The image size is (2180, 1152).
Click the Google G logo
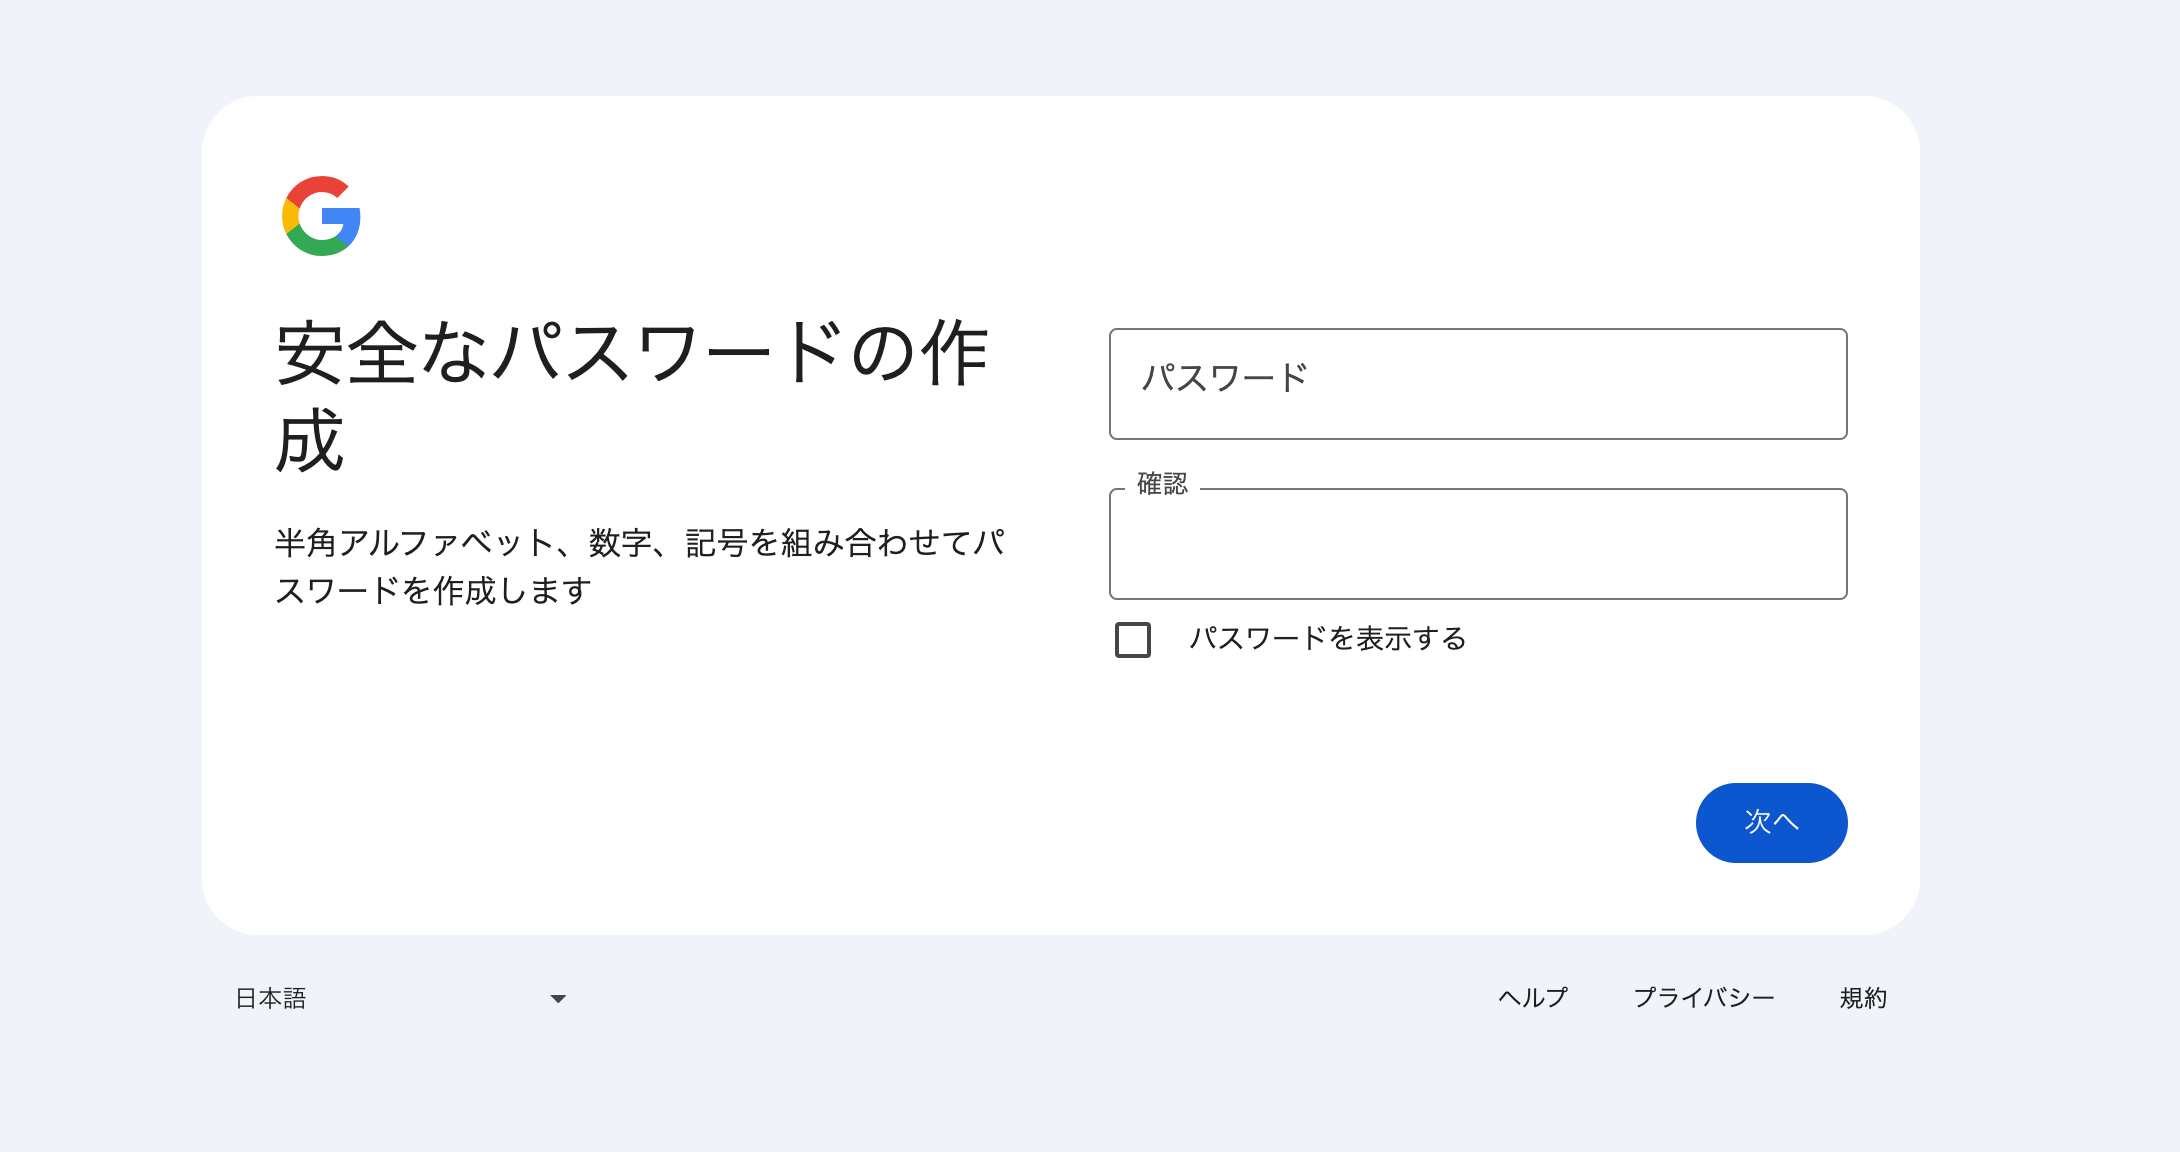(321, 216)
